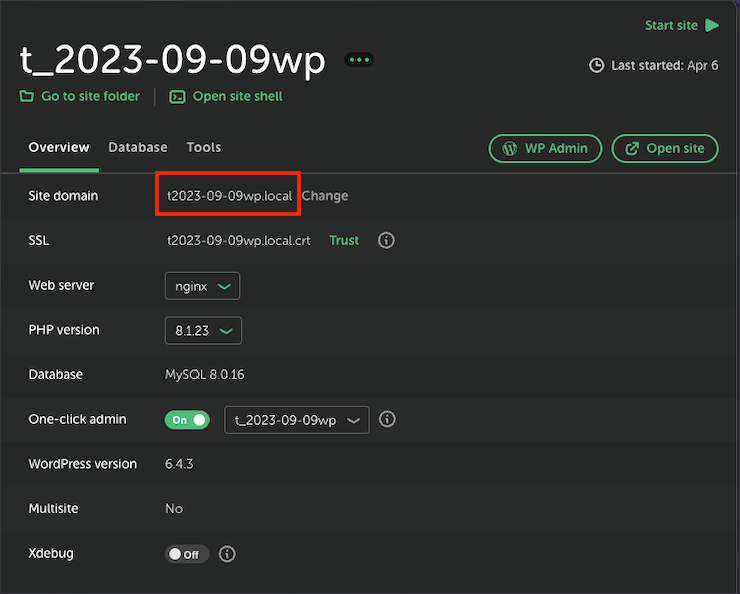Image resolution: width=740 pixels, height=594 pixels.
Task: Click the info icon next to Xdebug toggle
Action: click(227, 554)
